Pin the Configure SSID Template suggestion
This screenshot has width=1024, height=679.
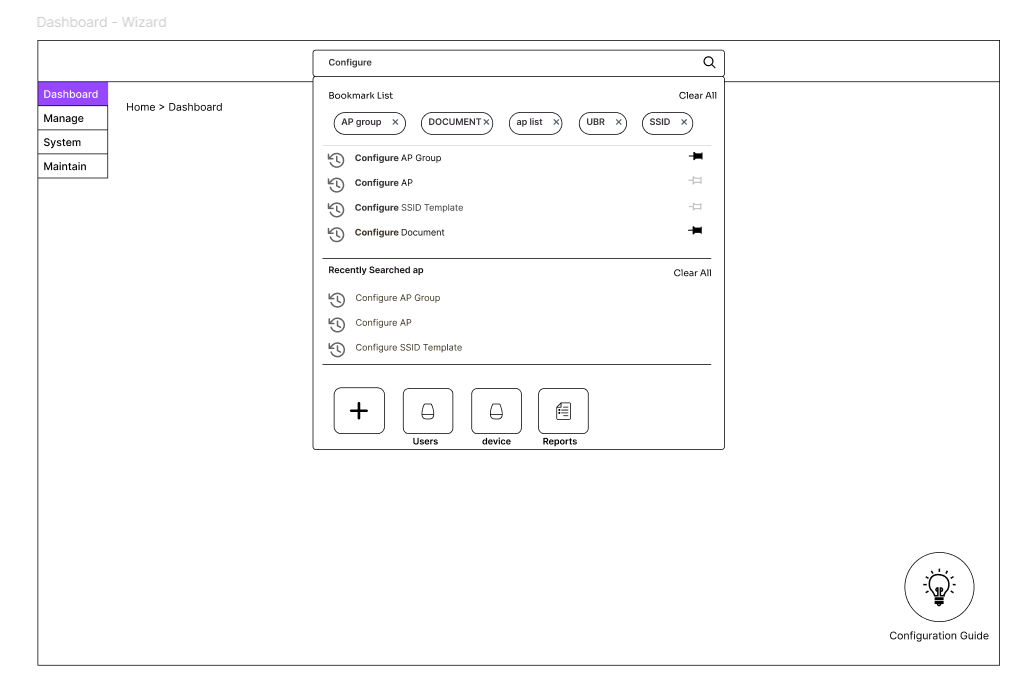(x=696, y=206)
